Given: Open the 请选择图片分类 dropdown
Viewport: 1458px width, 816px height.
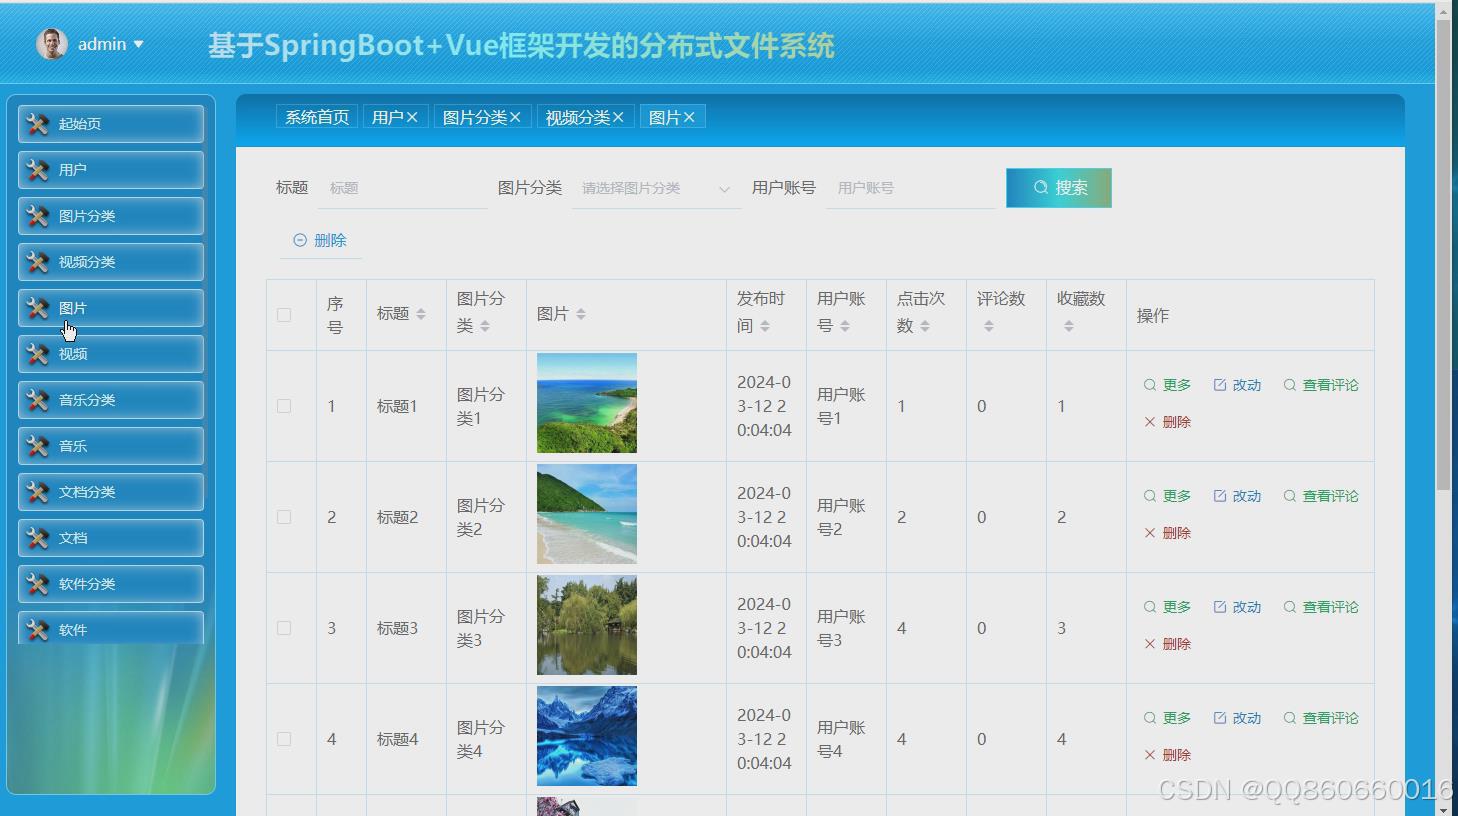Looking at the screenshot, I should coord(655,188).
